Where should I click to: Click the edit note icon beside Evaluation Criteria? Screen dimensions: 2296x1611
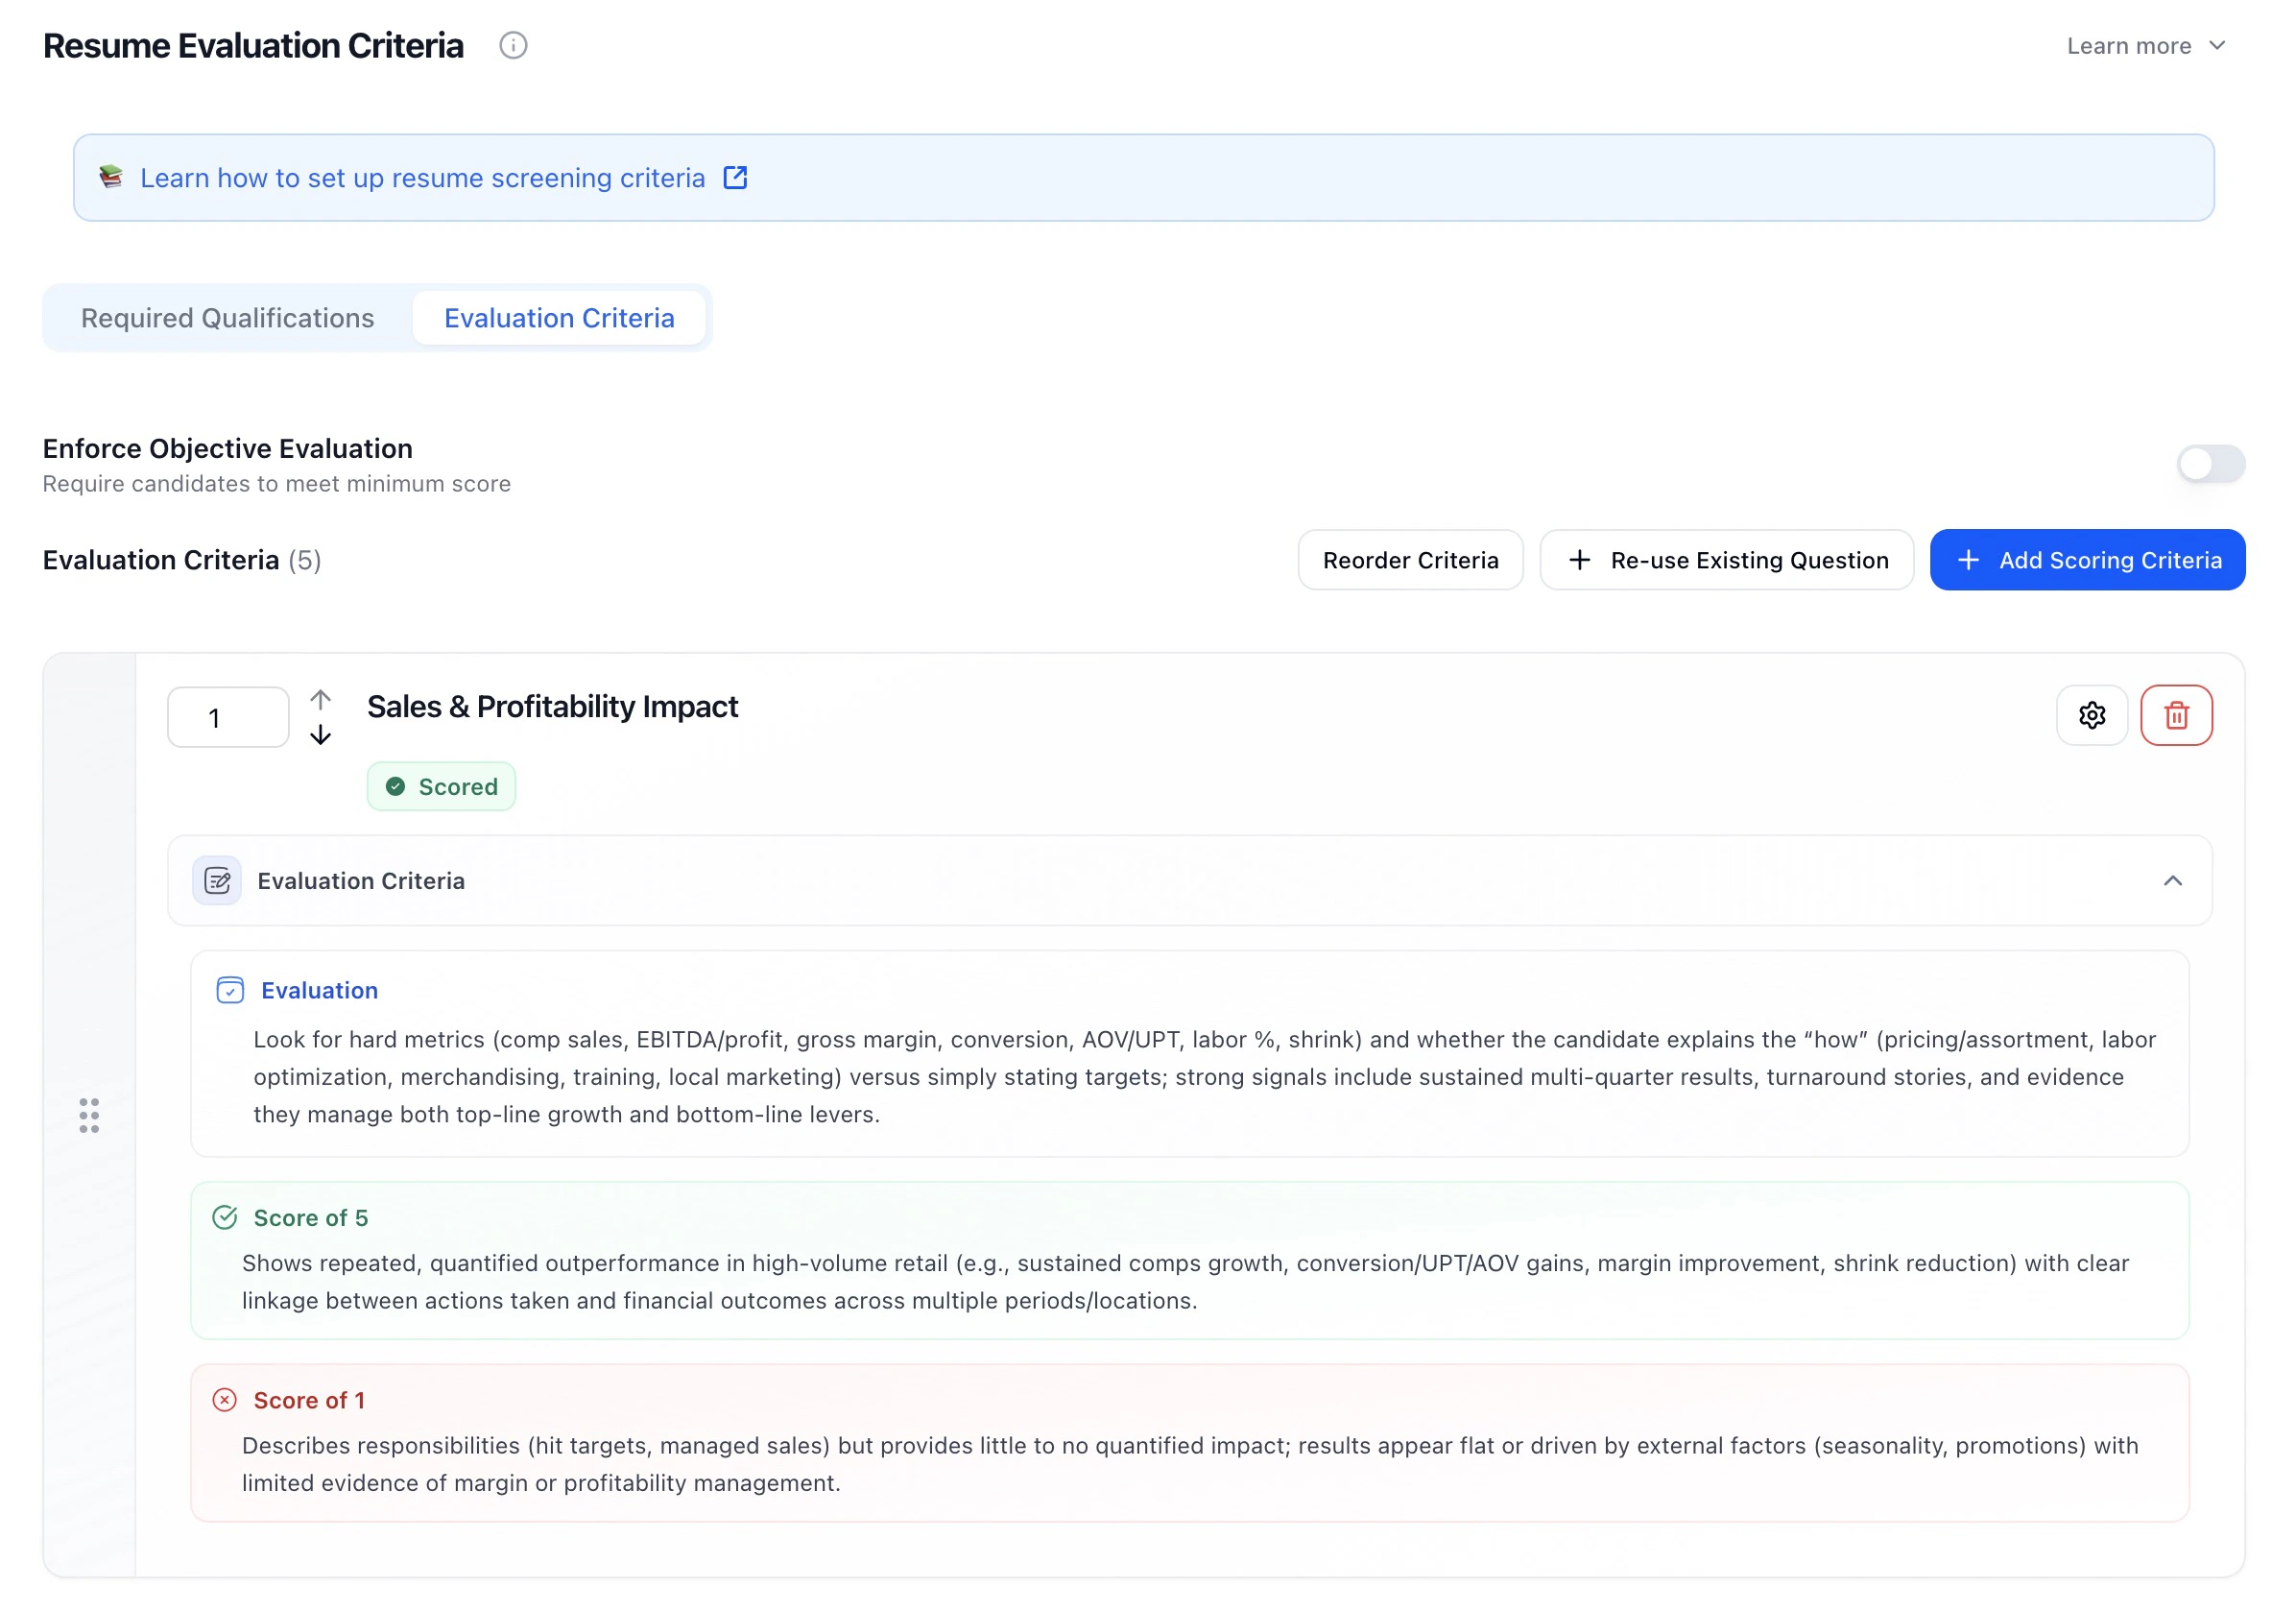[217, 881]
